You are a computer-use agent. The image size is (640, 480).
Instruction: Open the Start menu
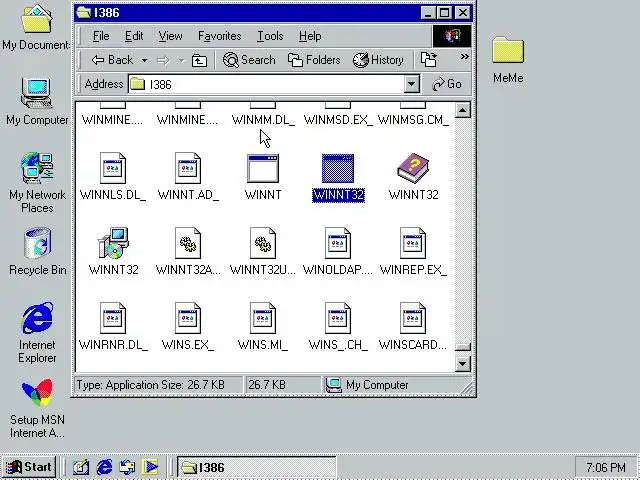(x=29, y=467)
